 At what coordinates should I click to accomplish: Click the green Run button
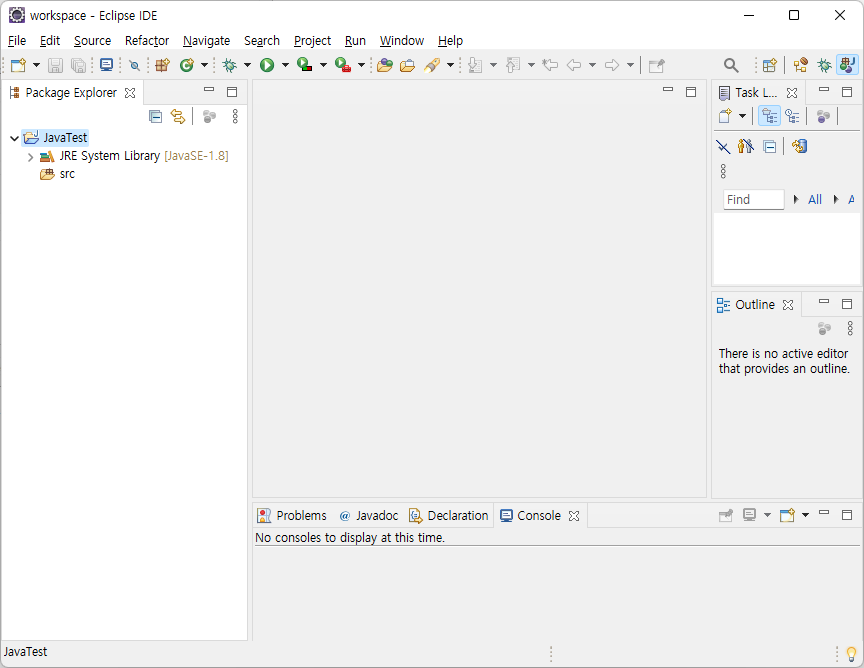267,65
